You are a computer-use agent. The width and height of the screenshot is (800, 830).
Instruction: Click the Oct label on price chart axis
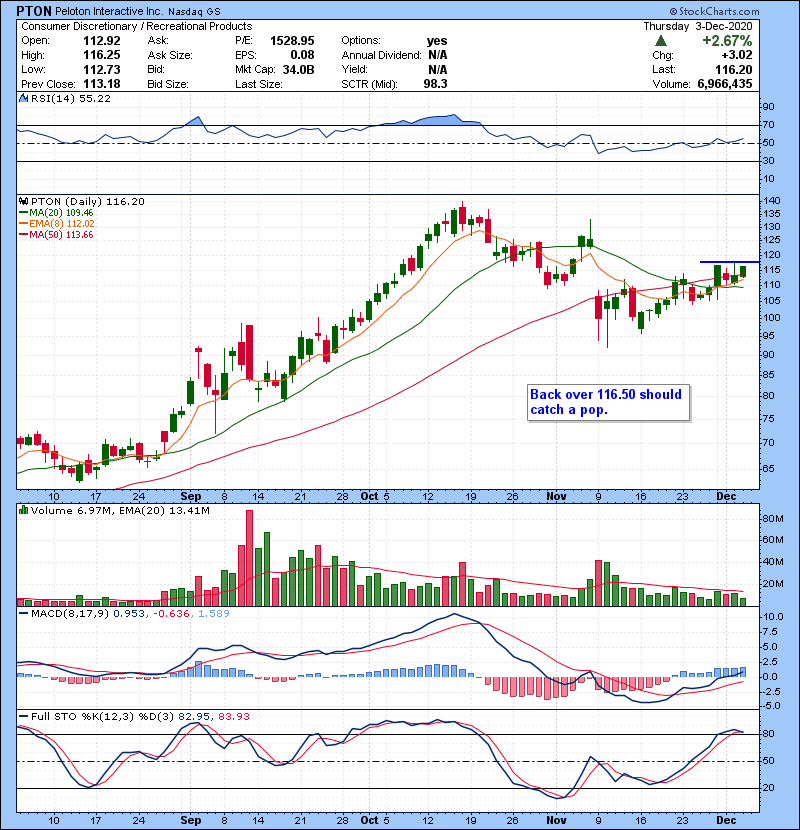pos(369,497)
